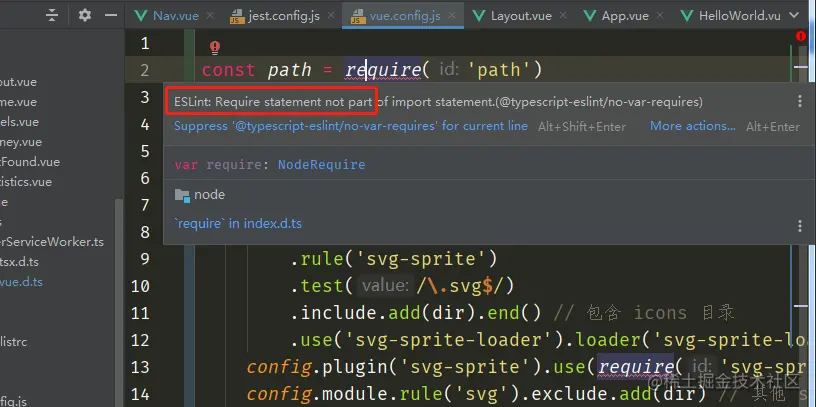
Task: Click .rule('svg-sprite') on line 9
Action: point(394,259)
